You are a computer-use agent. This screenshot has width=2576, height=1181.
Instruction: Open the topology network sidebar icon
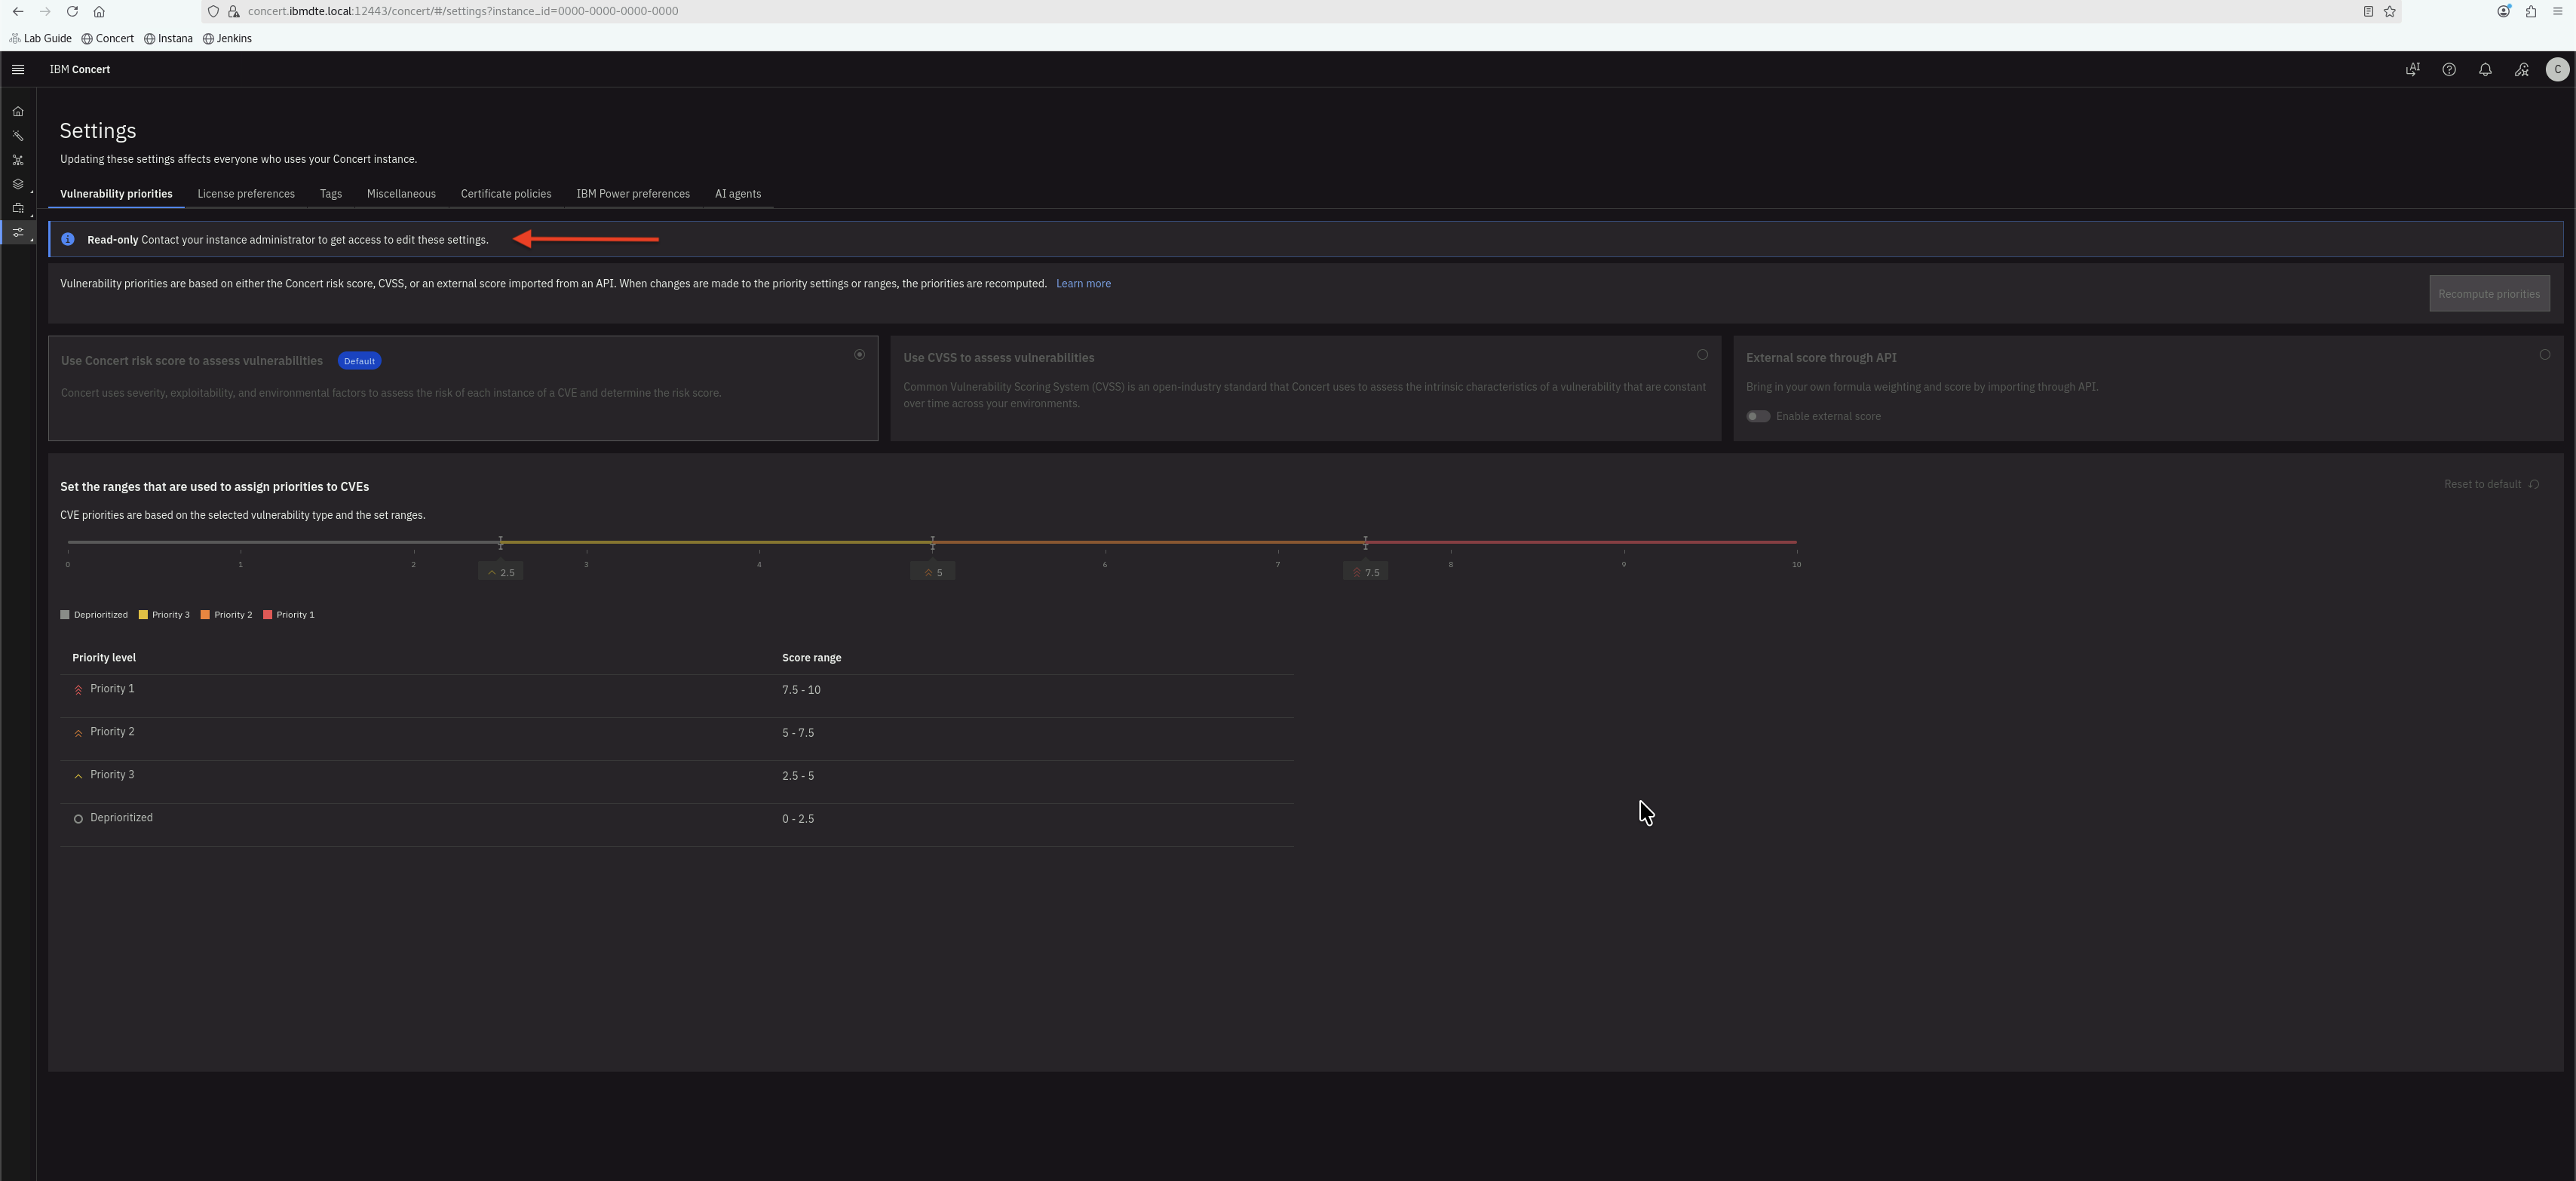click(x=18, y=160)
